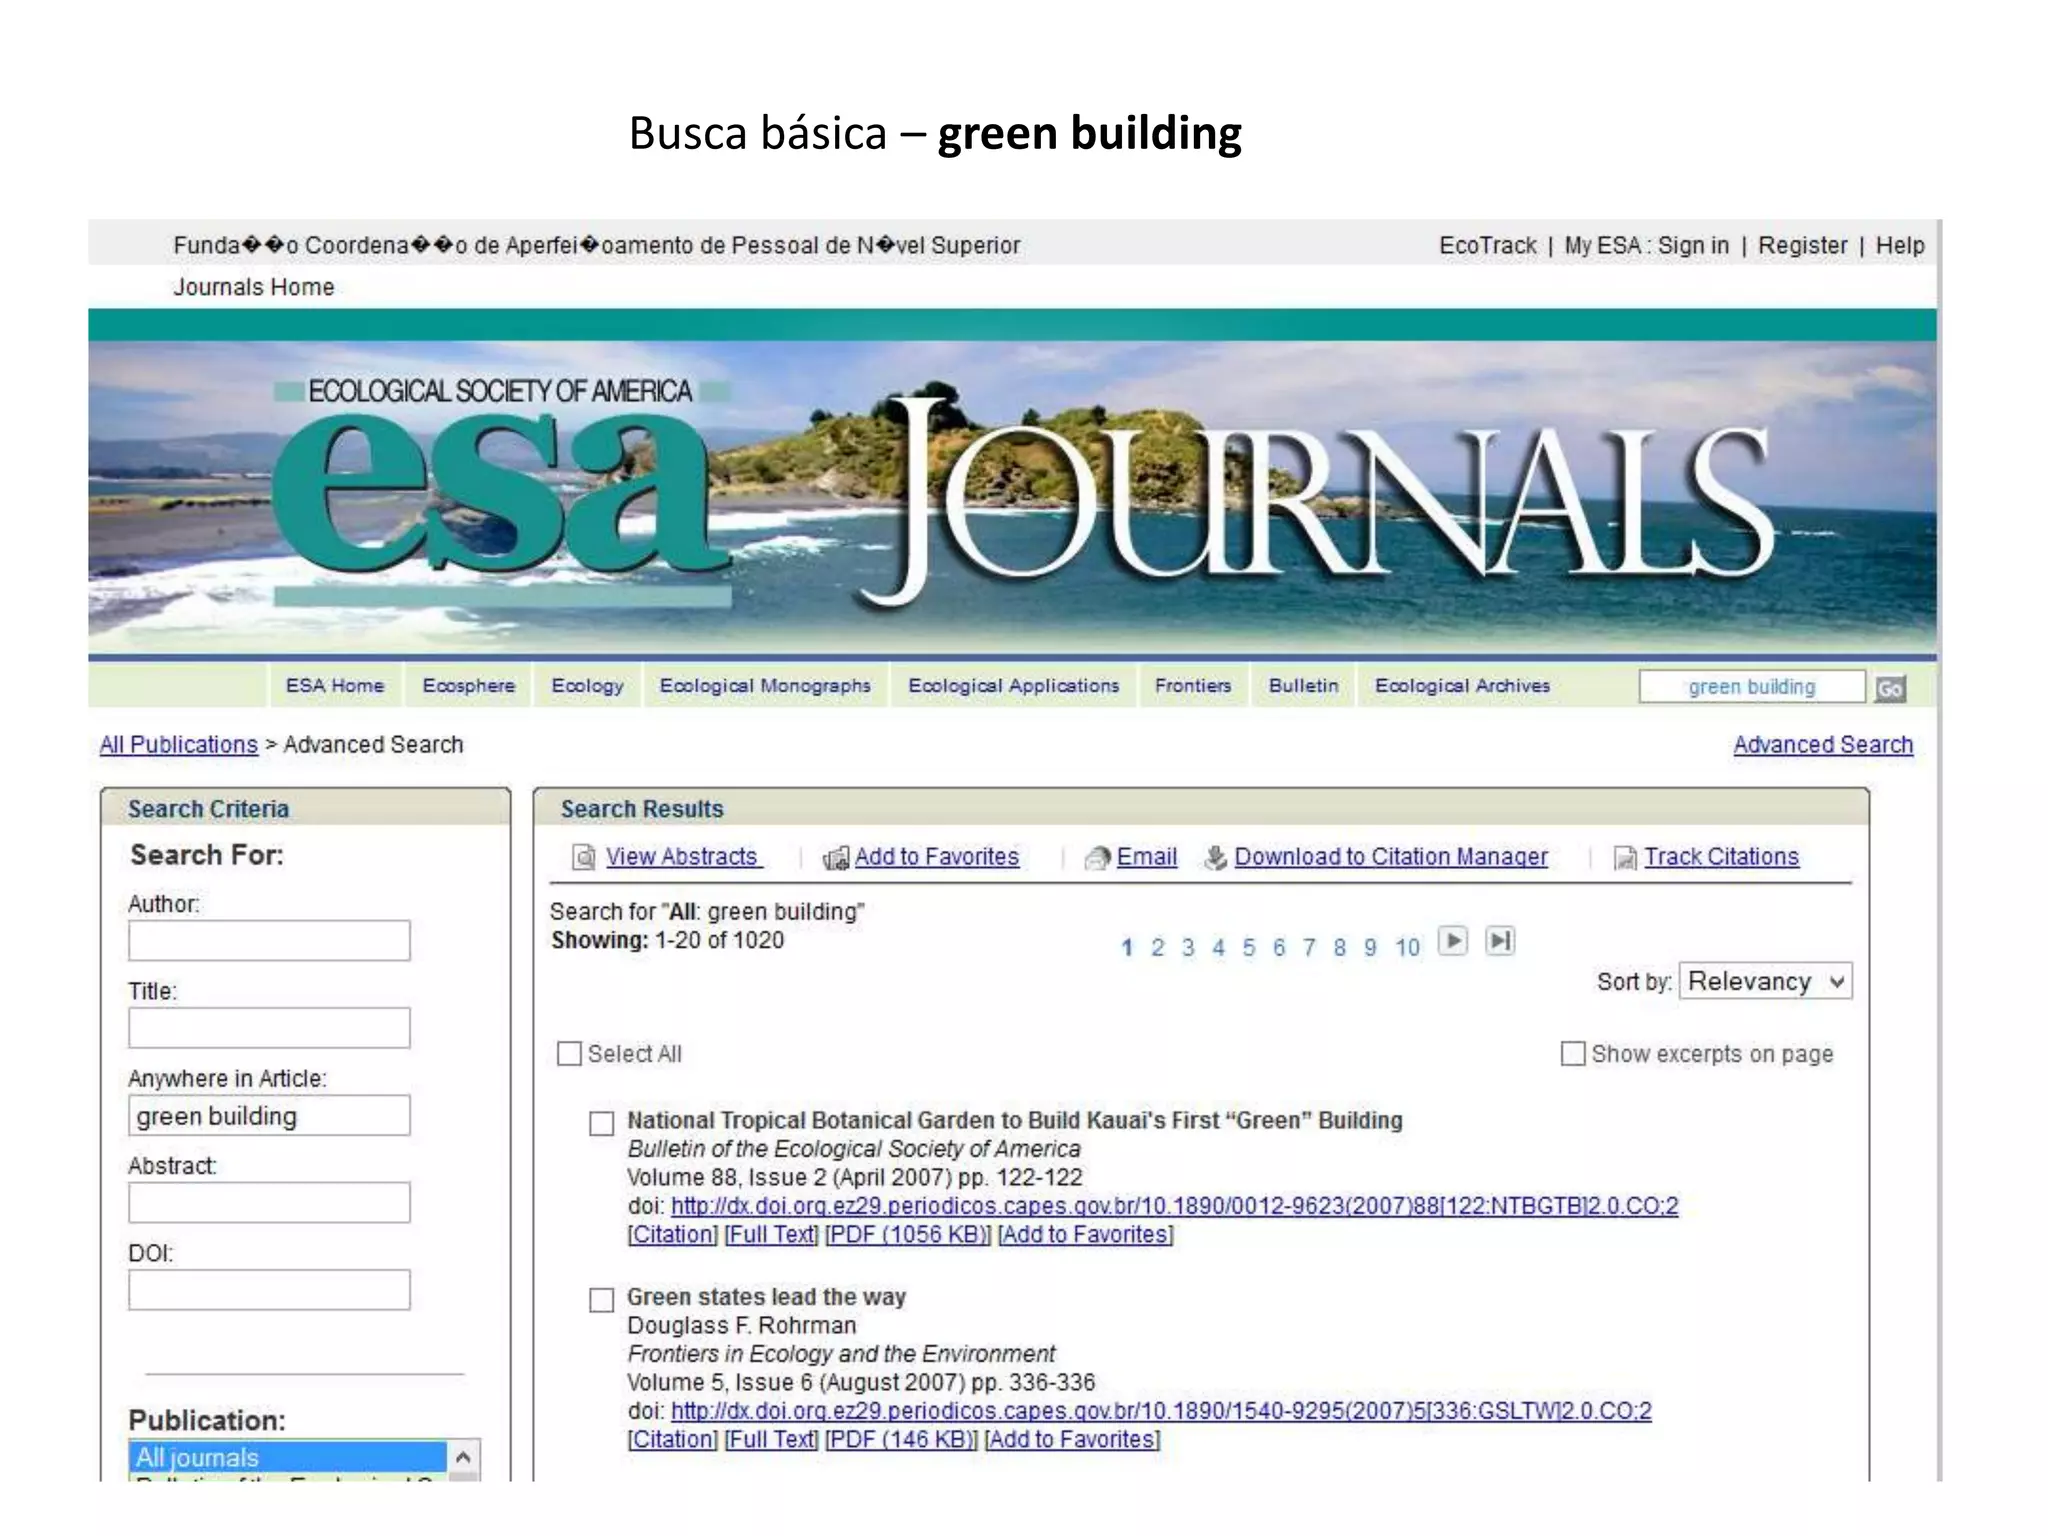Viewport: 2048px width, 1536px height.
Task: Tick checkbox for Green states lead the way
Action: (601, 1300)
